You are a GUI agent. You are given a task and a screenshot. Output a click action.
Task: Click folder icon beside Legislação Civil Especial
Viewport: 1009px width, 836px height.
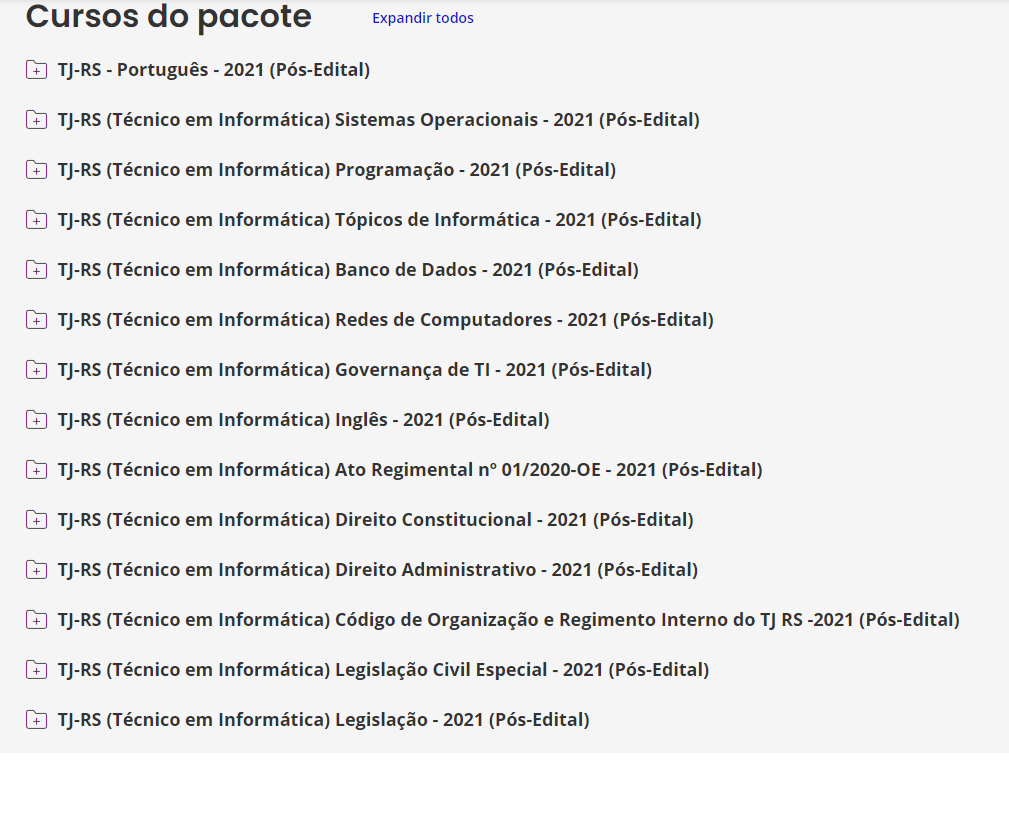click(x=36, y=670)
